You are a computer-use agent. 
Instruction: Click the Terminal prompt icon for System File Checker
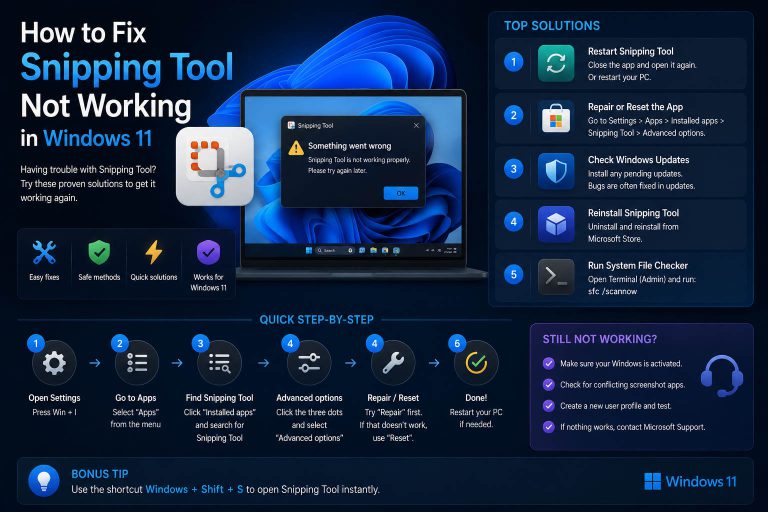point(556,277)
